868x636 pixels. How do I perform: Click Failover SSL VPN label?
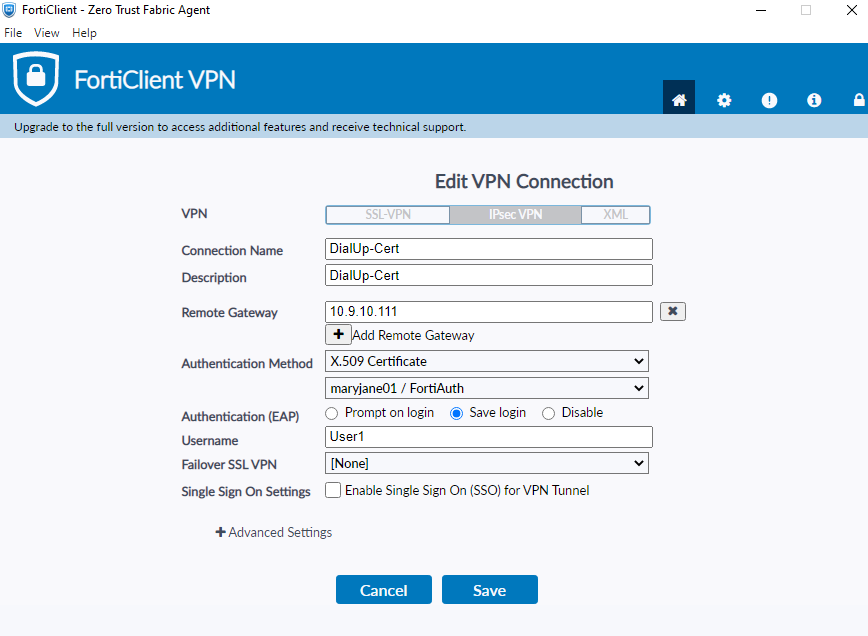click(x=229, y=464)
